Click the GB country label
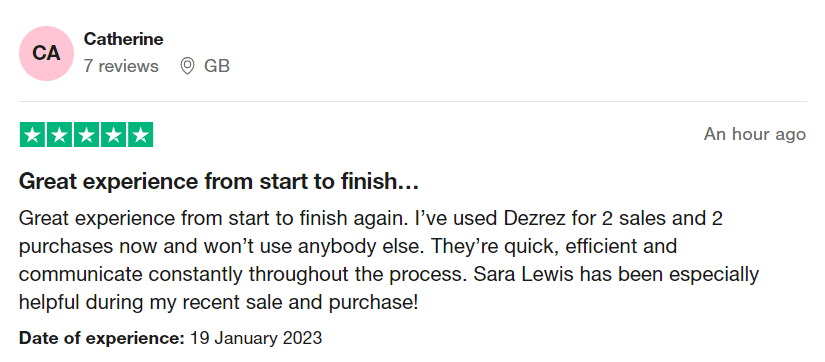 click(217, 66)
